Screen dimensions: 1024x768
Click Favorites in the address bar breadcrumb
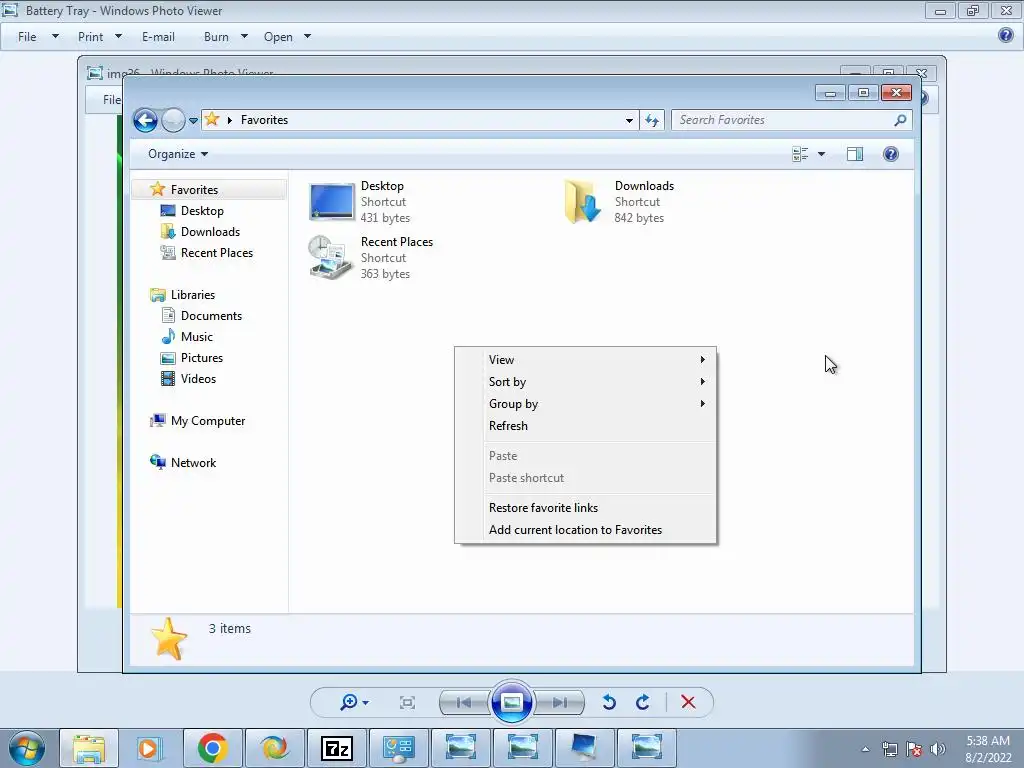[x=264, y=120]
